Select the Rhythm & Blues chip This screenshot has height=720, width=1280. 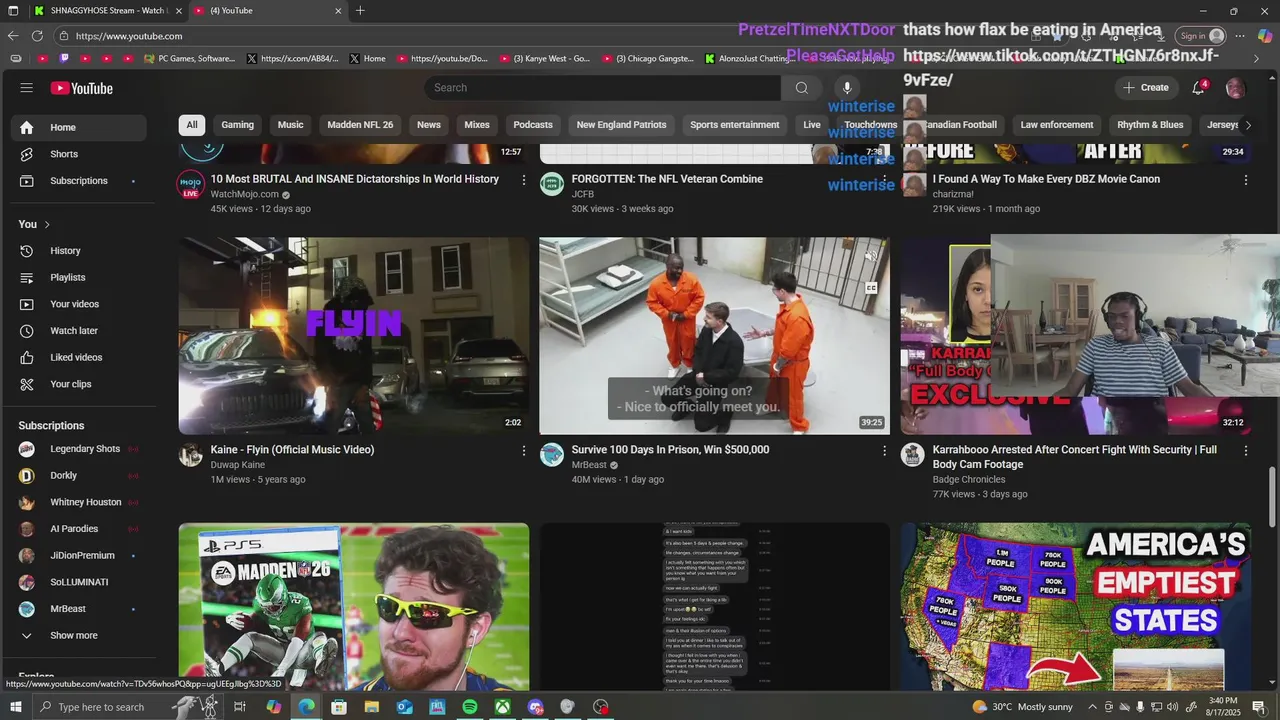pos(1150,125)
